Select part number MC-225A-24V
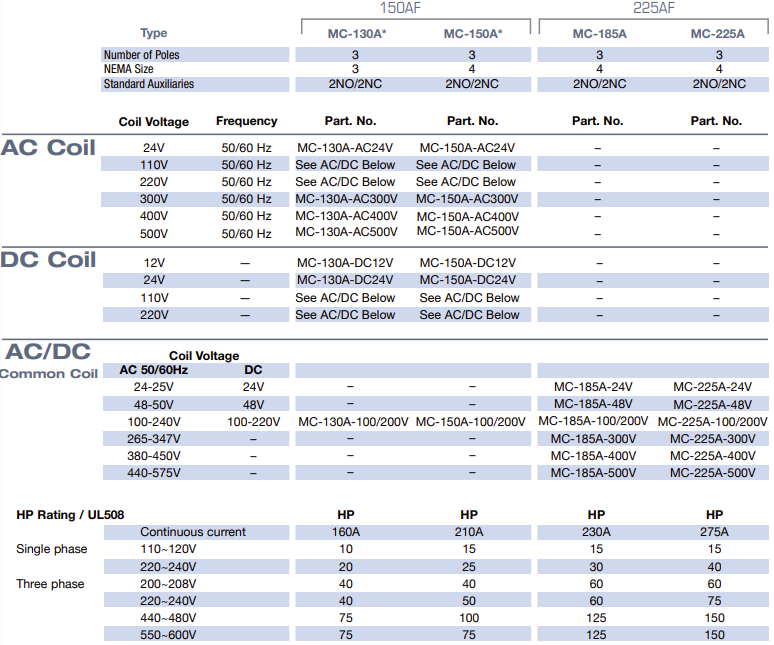The height and width of the screenshot is (645, 774). tap(712, 387)
